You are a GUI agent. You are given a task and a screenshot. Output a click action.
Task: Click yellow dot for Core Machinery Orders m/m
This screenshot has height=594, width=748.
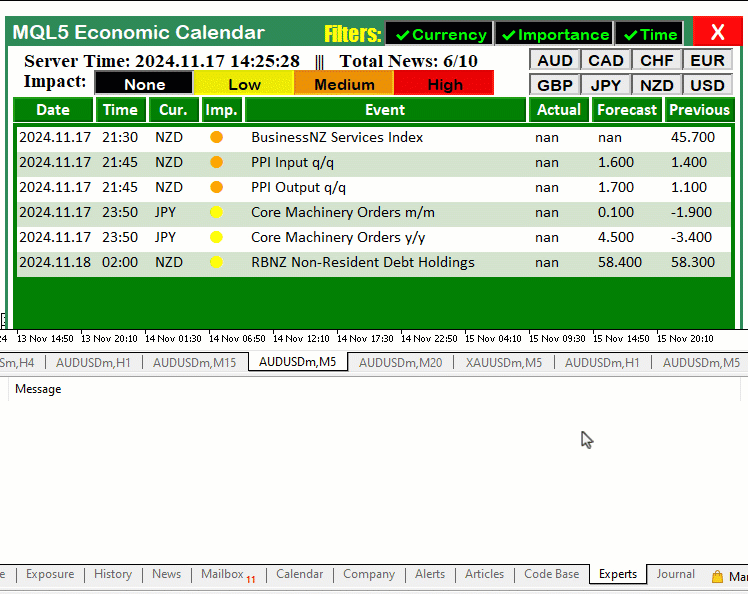[217, 212]
